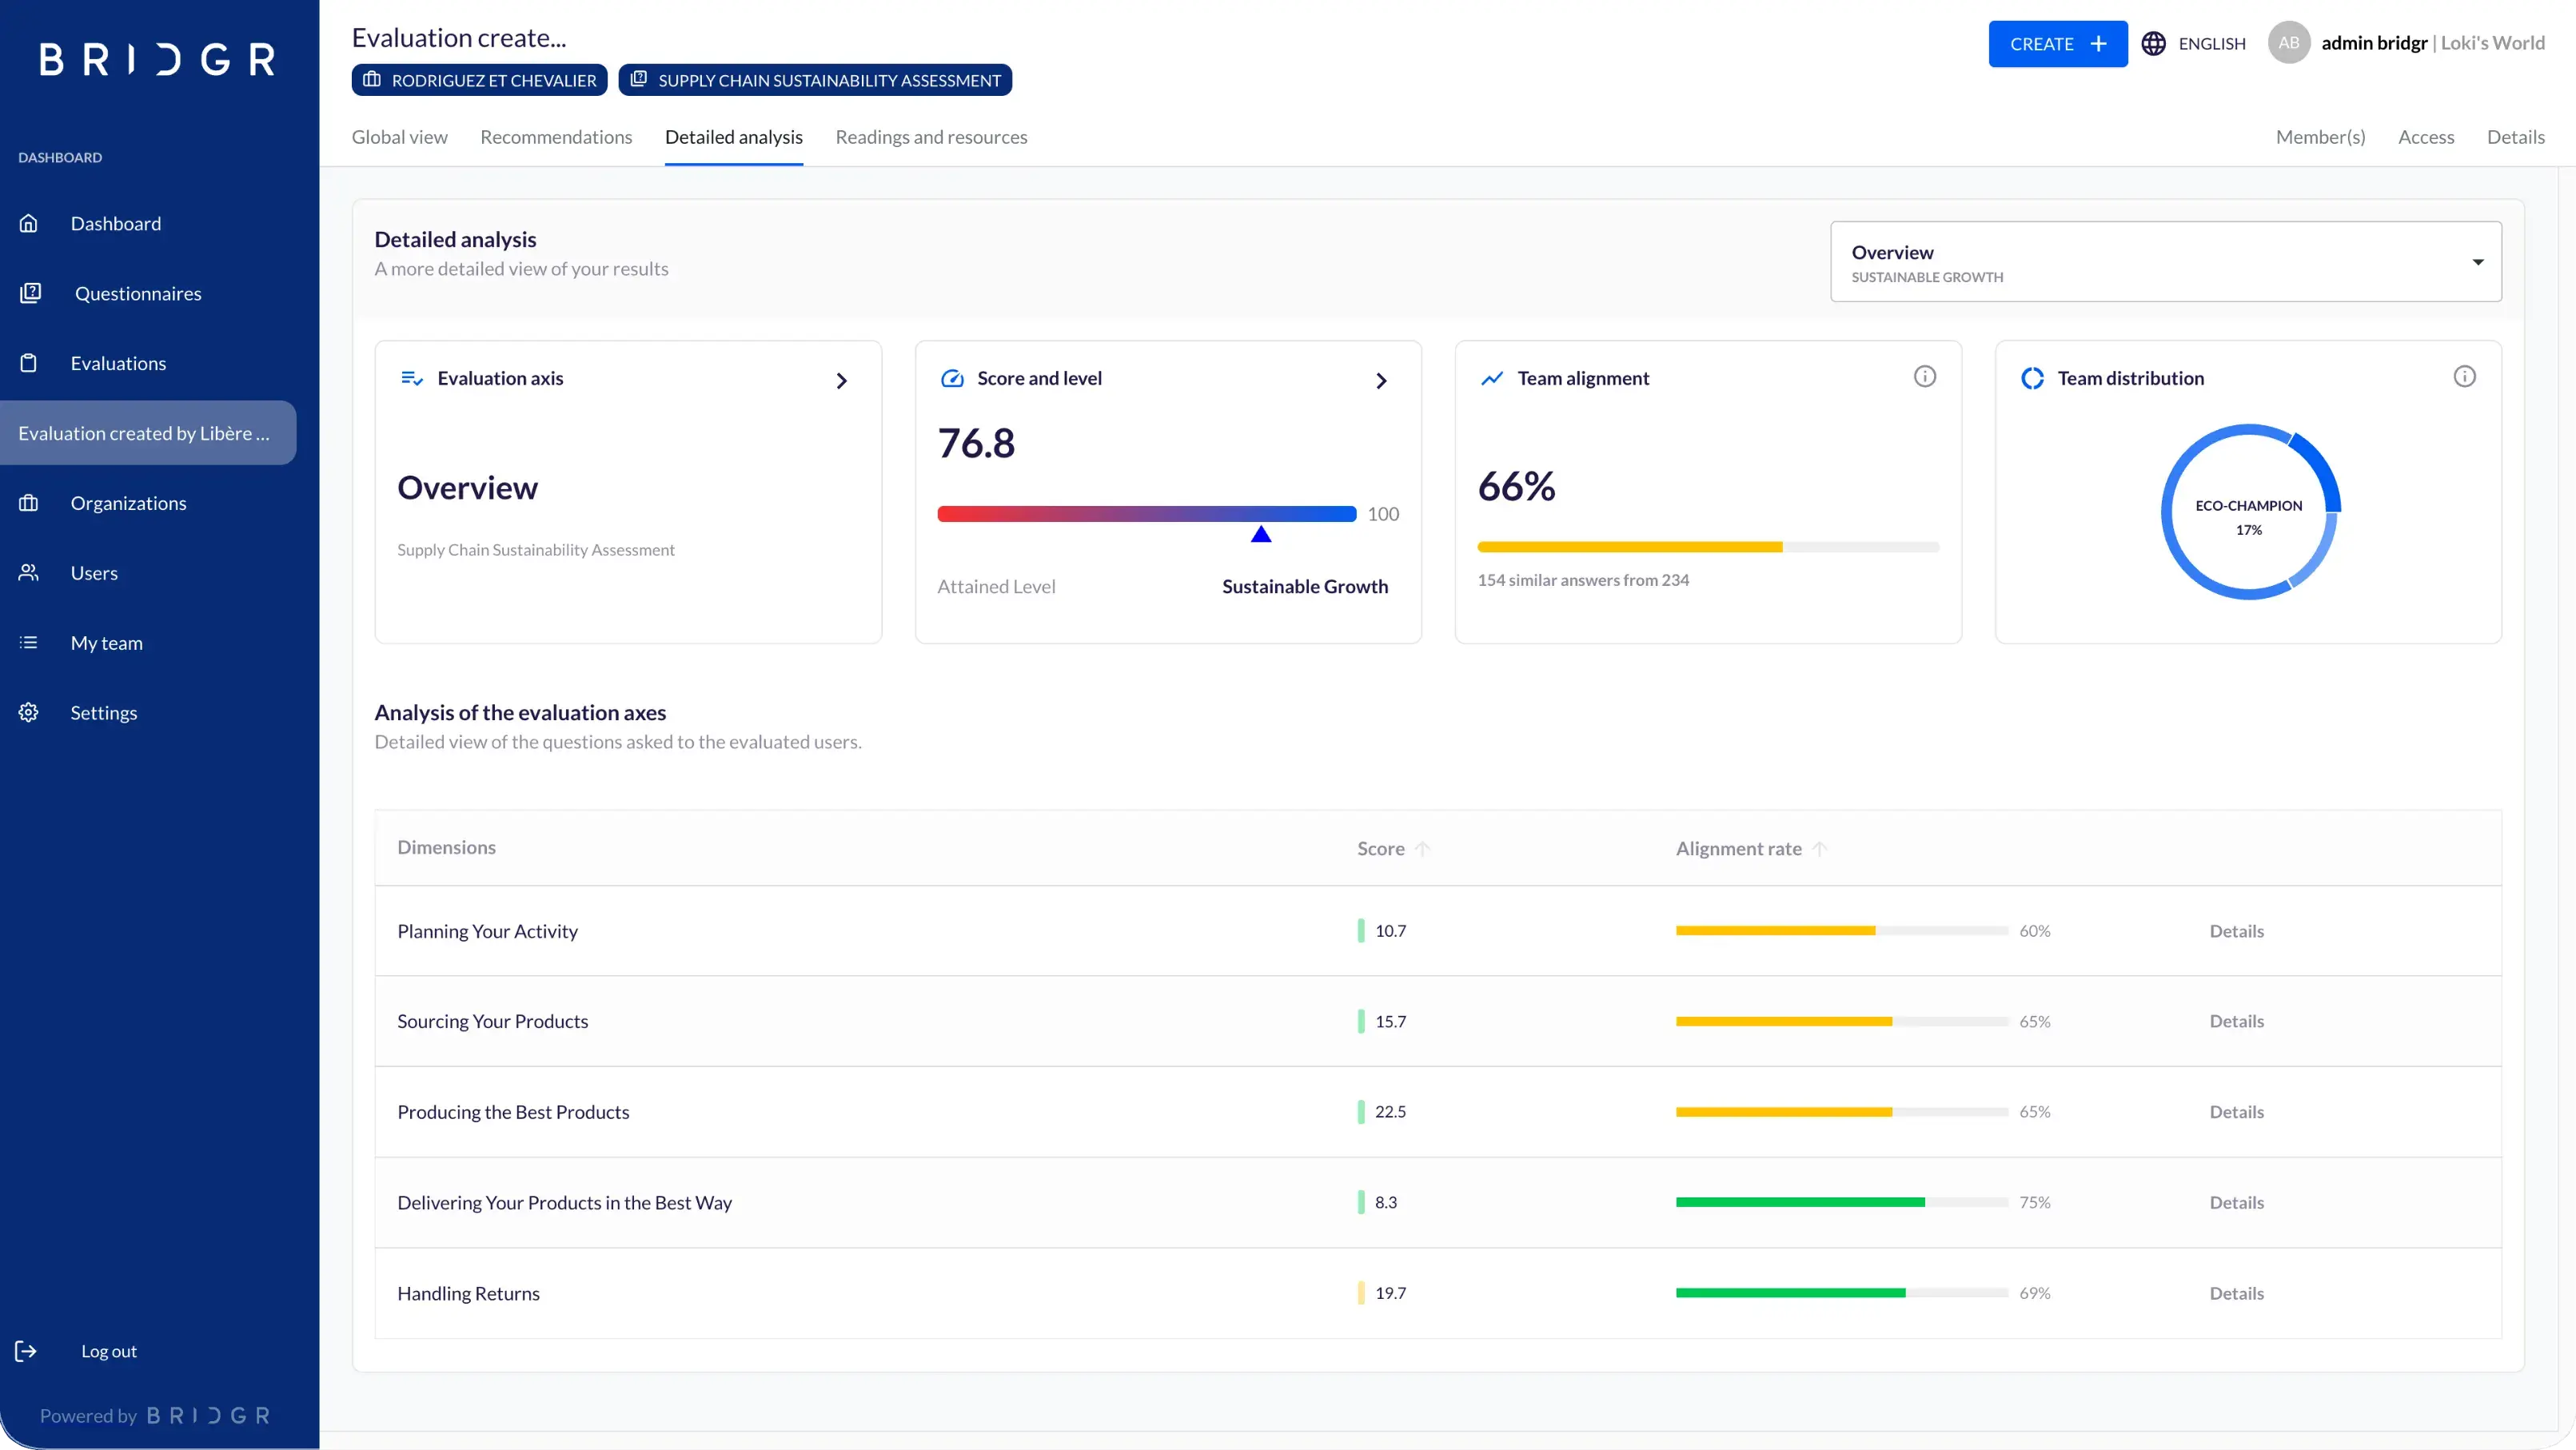Click the Log out arrow icon
The image size is (2576, 1450).
(x=26, y=1351)
